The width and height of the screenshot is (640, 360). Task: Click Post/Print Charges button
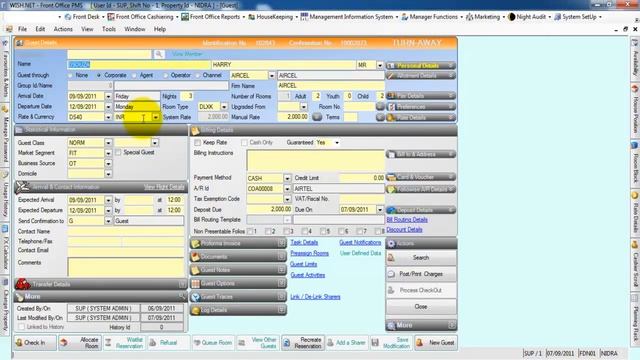click(421, 274)
